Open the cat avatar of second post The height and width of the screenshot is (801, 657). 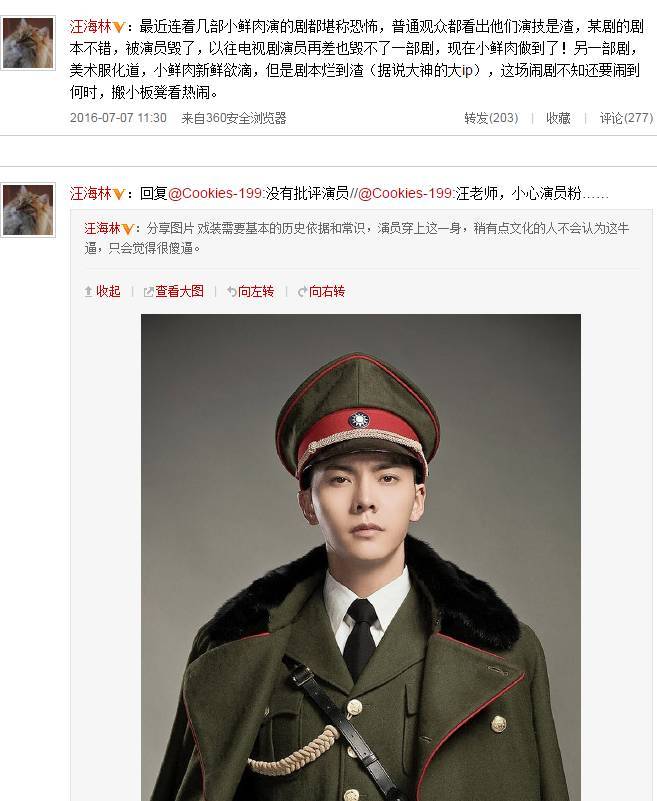coord(28,210)
